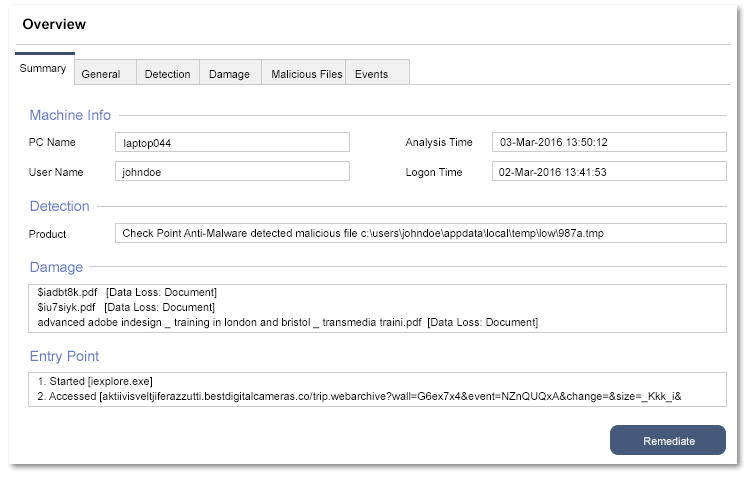Click the Entry Point section heading

click(x=64, y=356)
